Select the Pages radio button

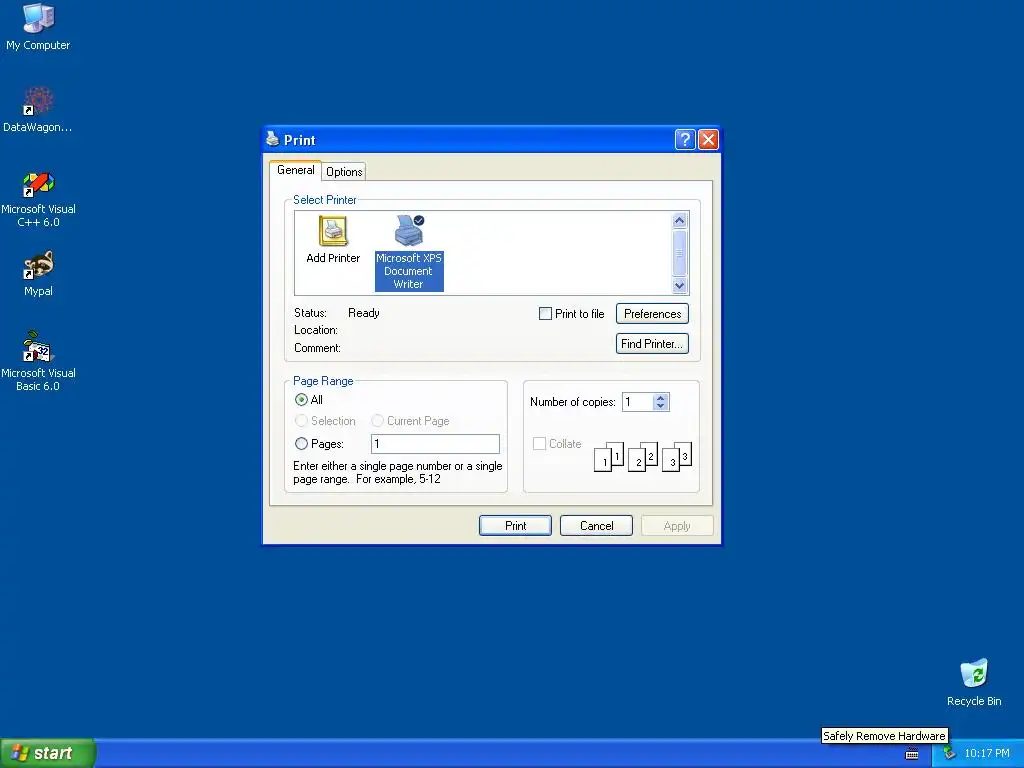(301, 444)
